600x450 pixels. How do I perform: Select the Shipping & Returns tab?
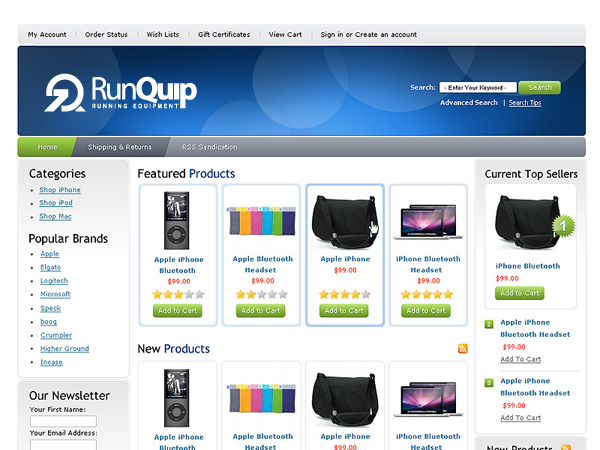pyautogui.click(x=119, y=147)
